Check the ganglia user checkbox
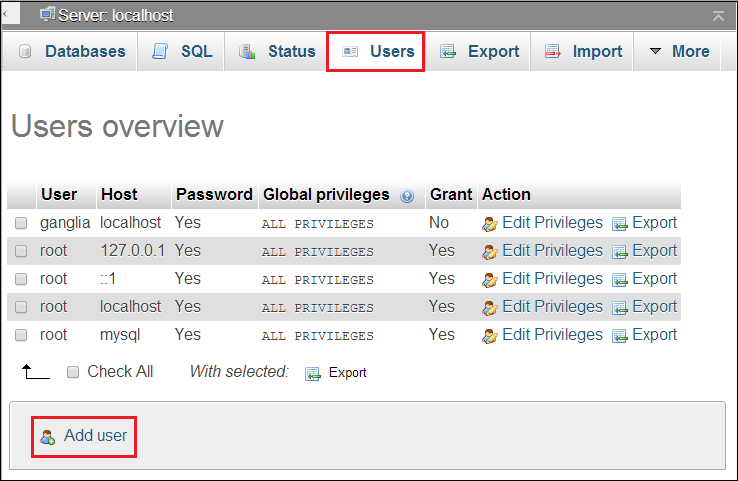738x481 pixels. (x=21, y=224)
